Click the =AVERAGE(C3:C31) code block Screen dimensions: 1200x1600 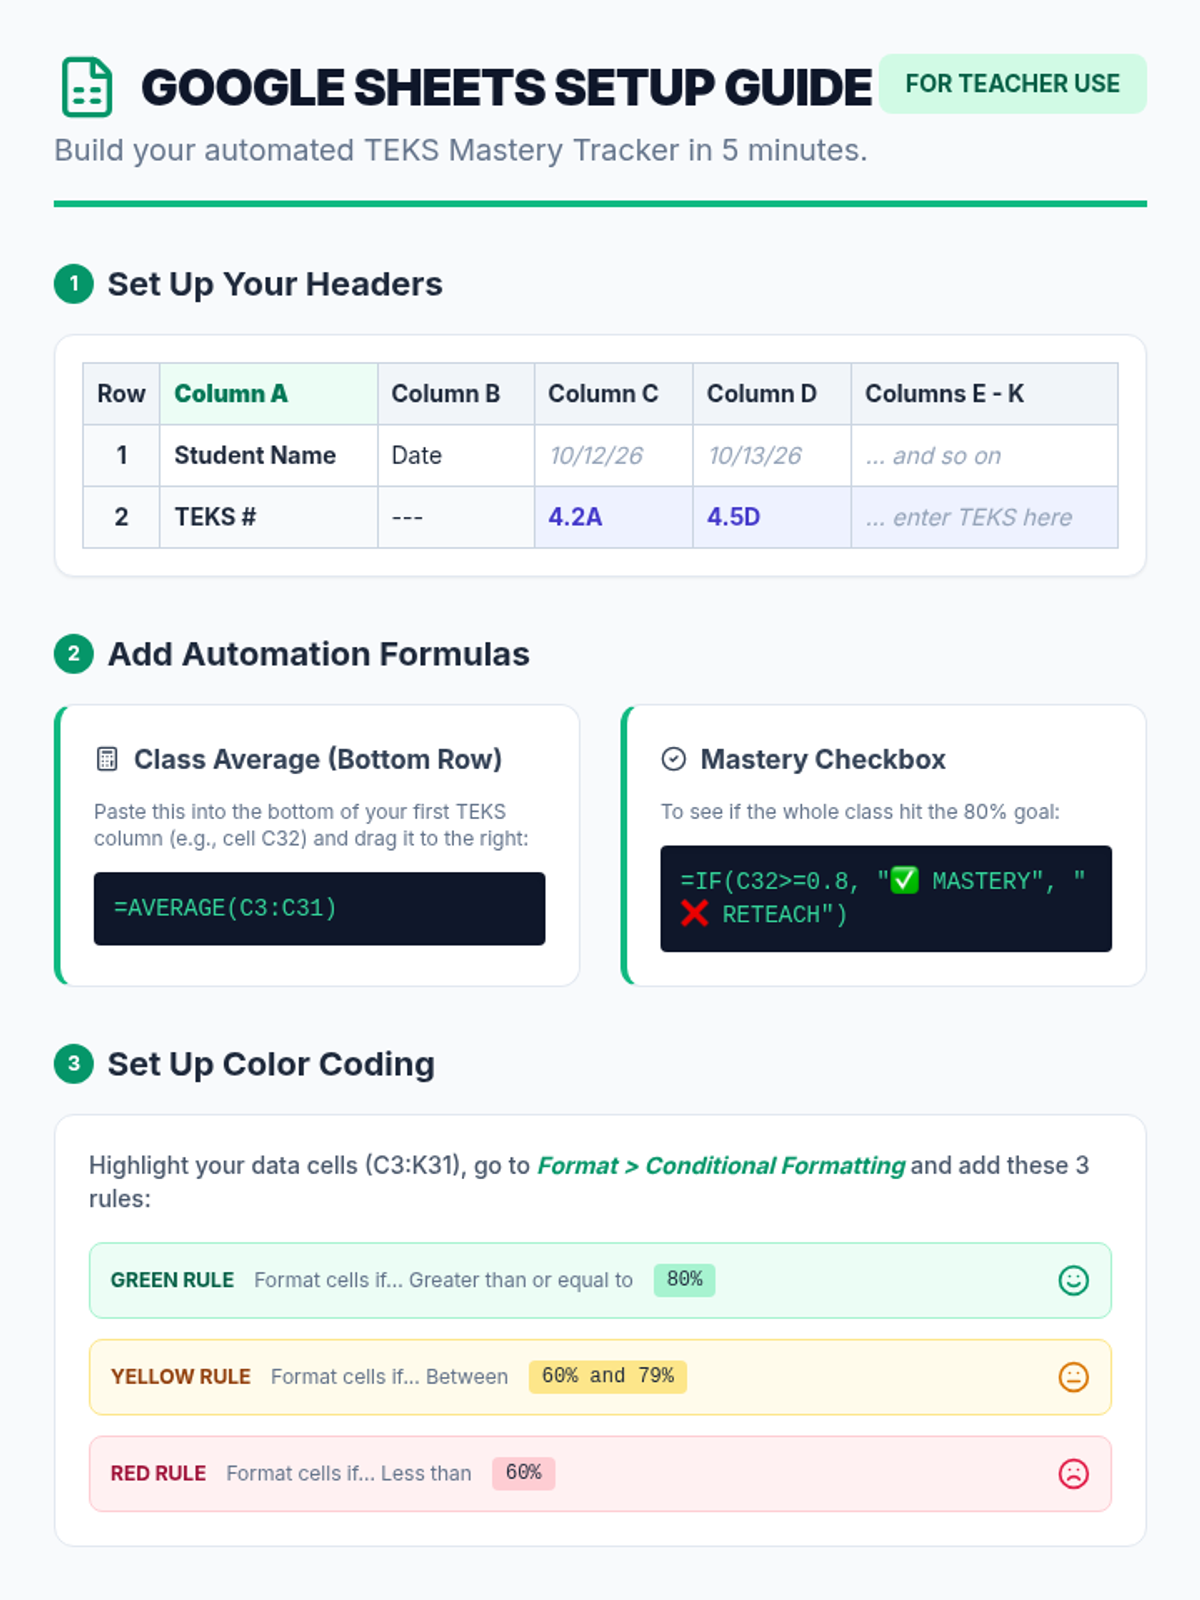[x=319, y=908]
